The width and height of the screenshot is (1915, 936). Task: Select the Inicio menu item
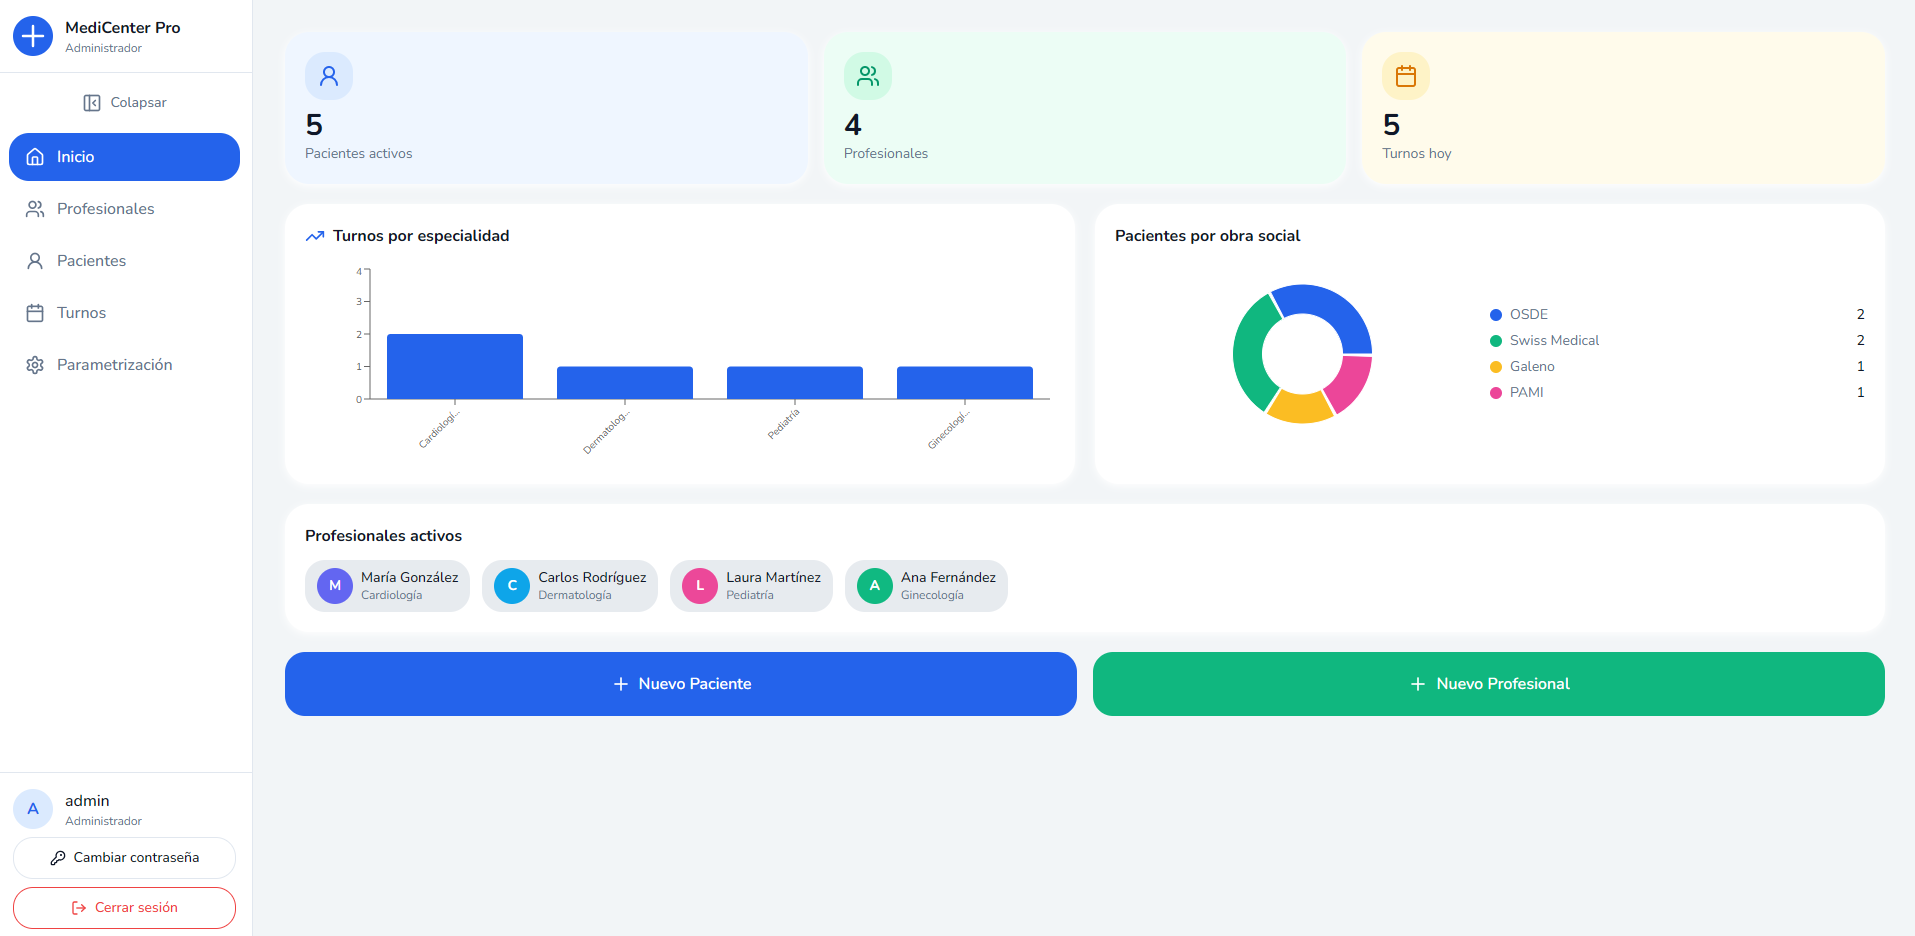pos(124,157)
